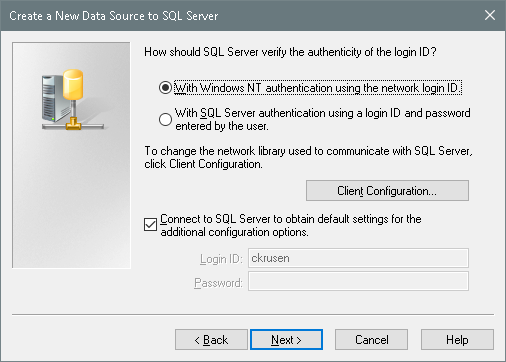506x362 pixels.
Task: Click the server database wizard image
Action: pyautogui.click(x=71, y=155)
